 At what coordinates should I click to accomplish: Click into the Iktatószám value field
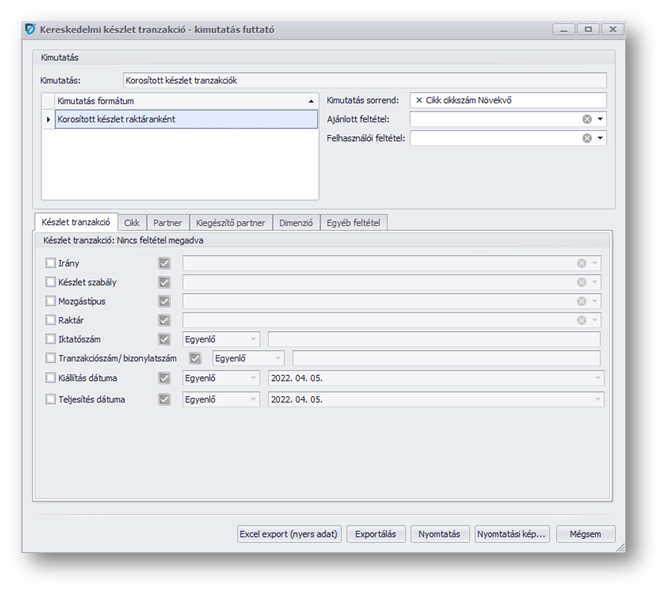tap(433, 340)
